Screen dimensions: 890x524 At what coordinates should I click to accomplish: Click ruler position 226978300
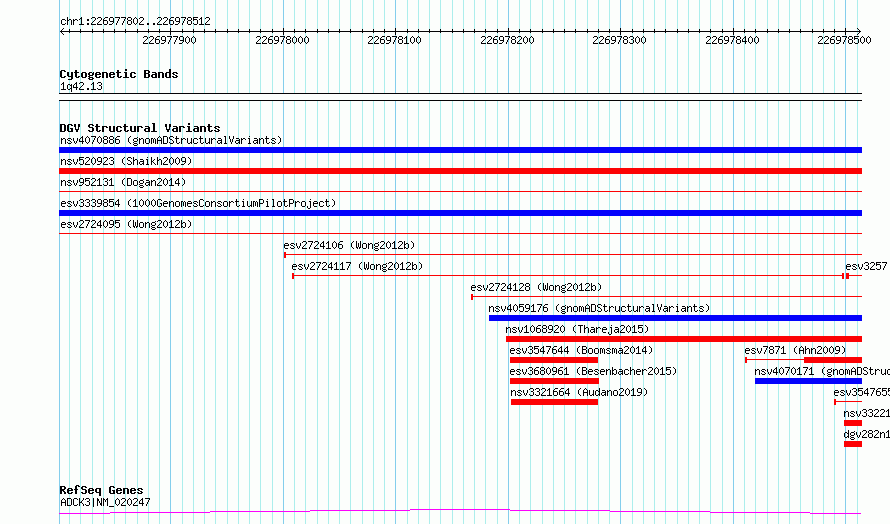click(x=619, y=40)
